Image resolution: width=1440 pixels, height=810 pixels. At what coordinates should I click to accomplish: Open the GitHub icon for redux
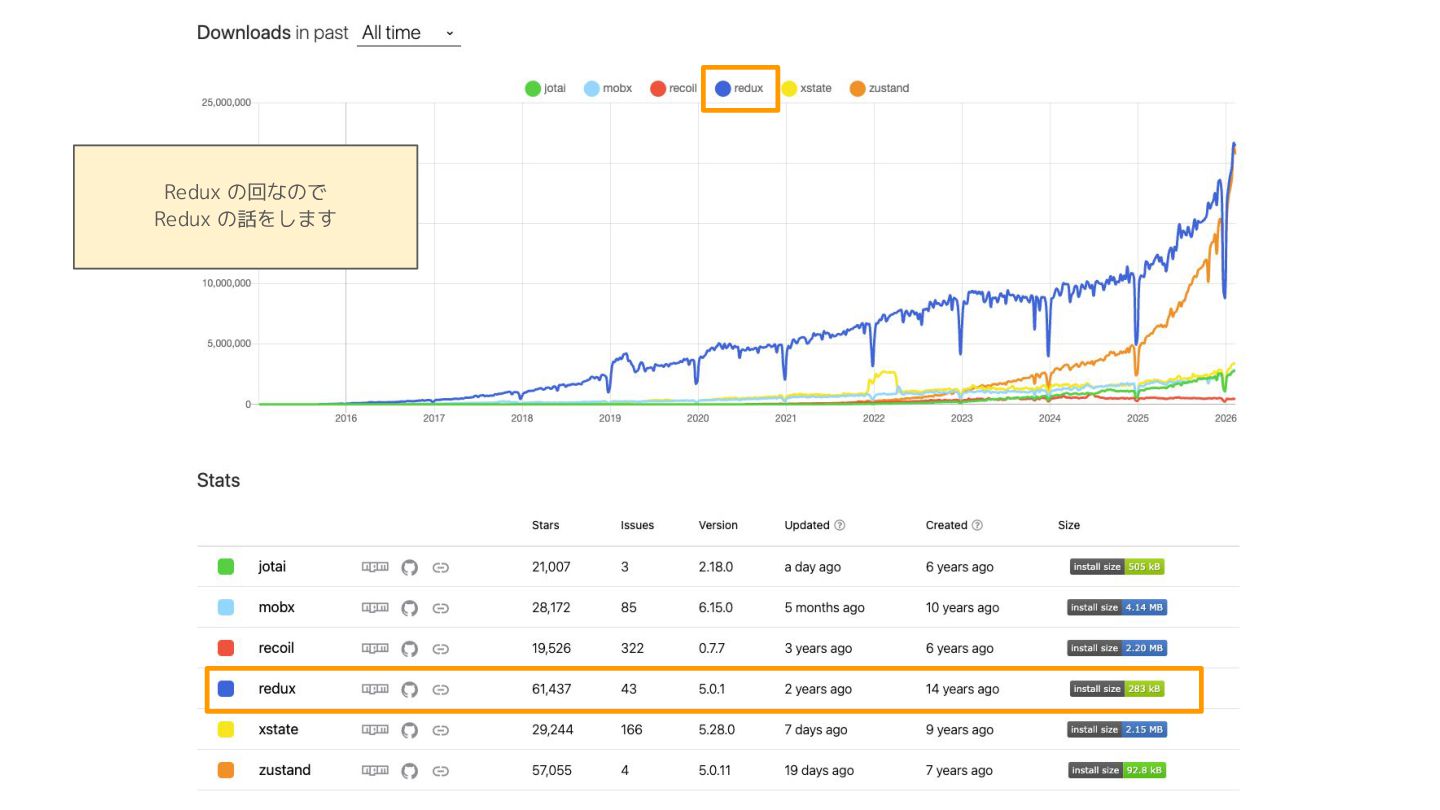[409, 689]
